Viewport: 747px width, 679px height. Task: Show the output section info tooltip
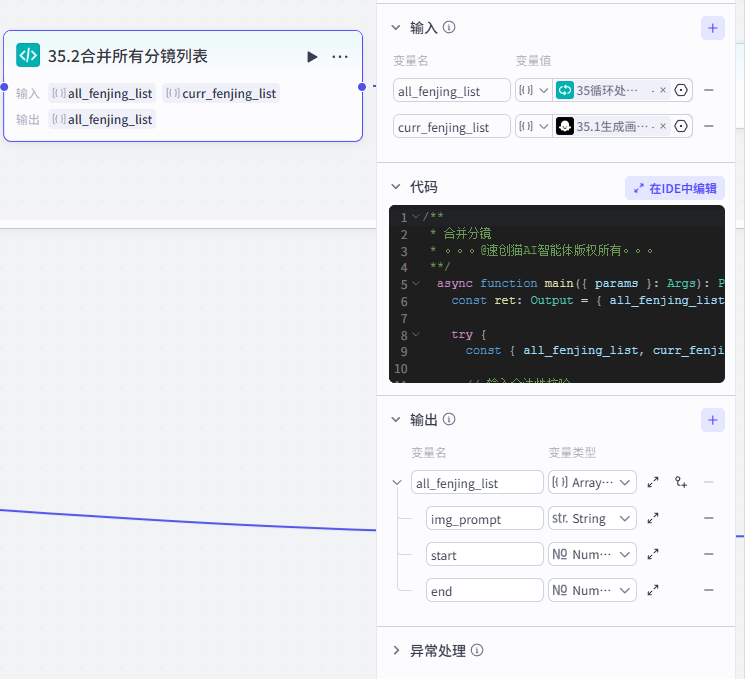click(449, 419)
